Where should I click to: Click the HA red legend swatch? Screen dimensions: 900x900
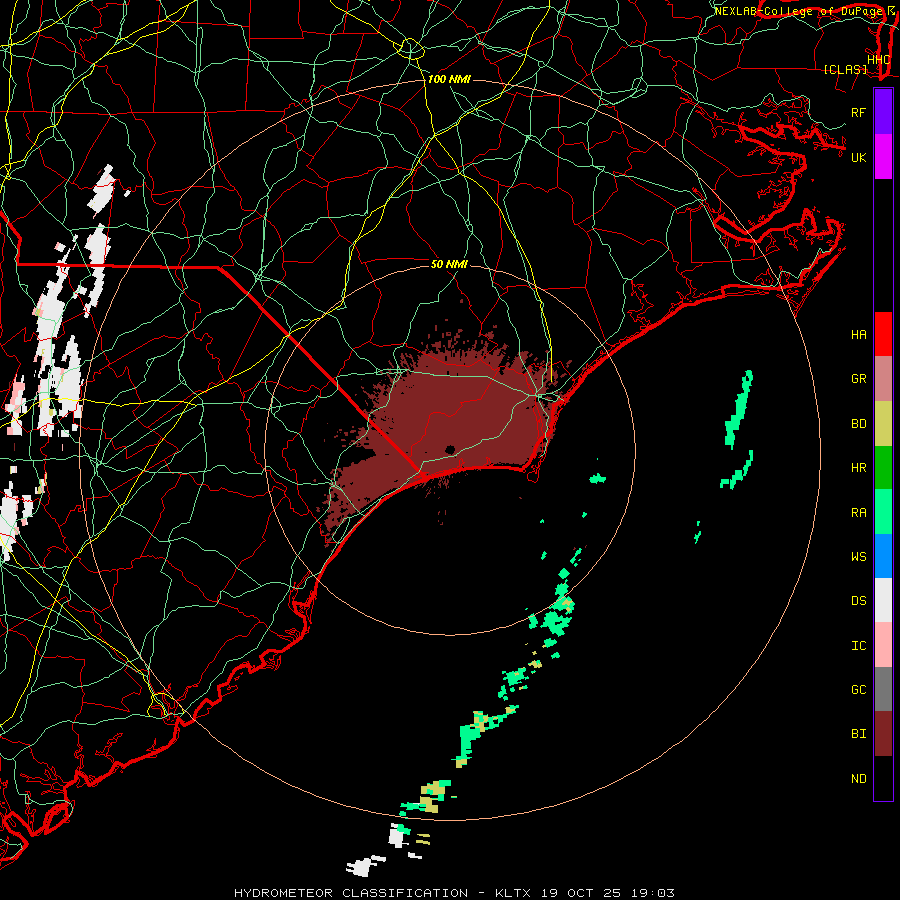[883, 334]
